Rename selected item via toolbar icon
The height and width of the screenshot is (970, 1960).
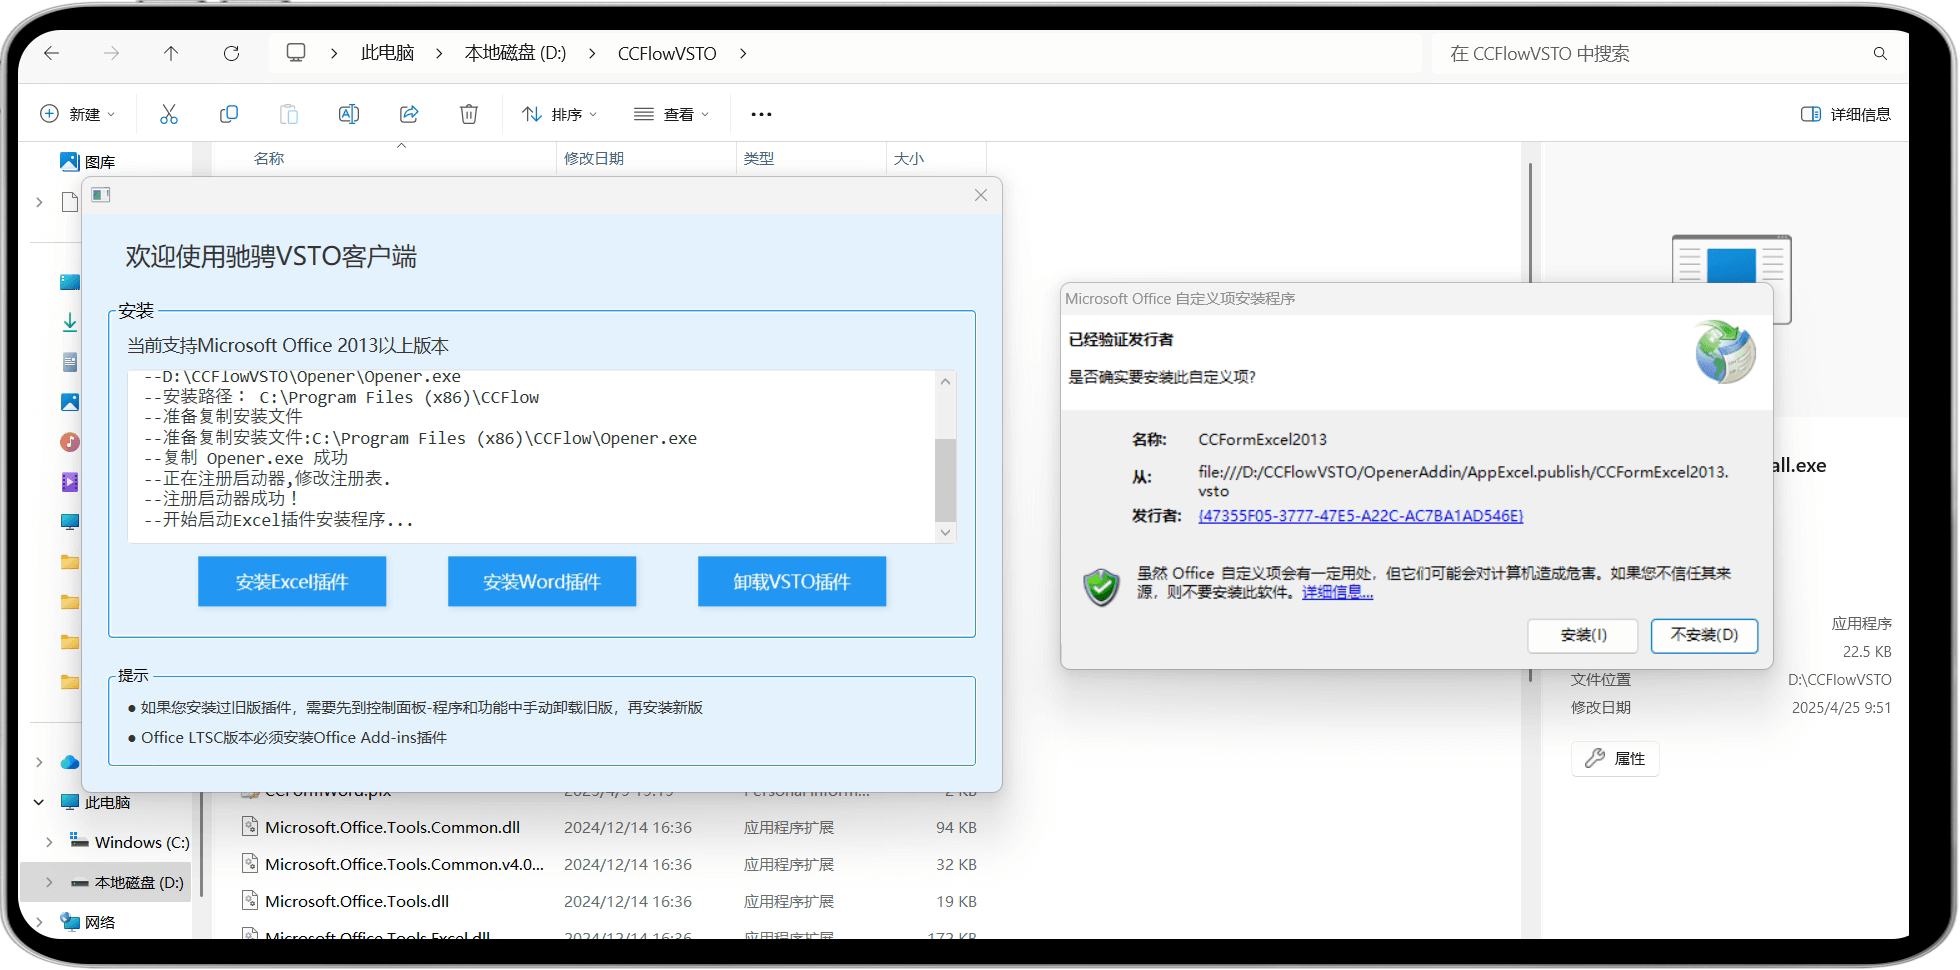coord(349,114)
